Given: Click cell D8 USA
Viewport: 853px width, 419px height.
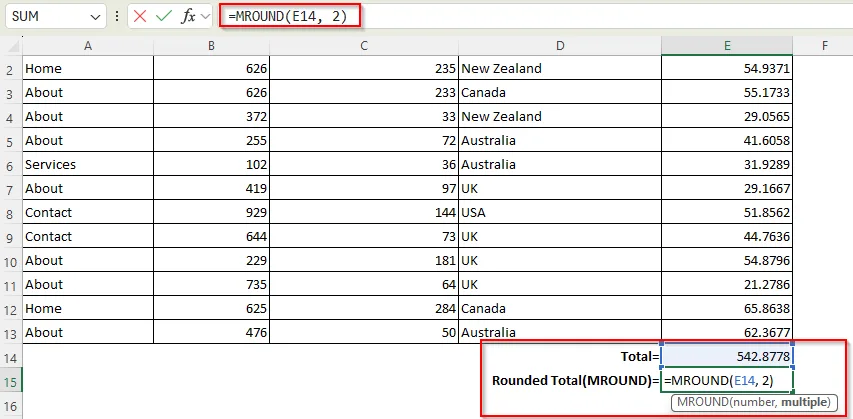Looking at the screenshot, I should (560, 212).
